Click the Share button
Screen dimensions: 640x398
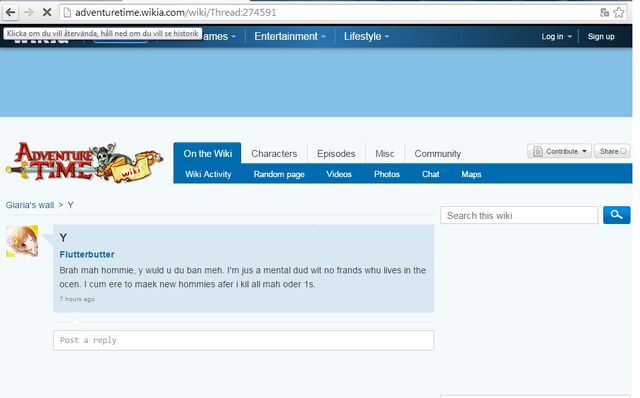(x=612, y=151)
